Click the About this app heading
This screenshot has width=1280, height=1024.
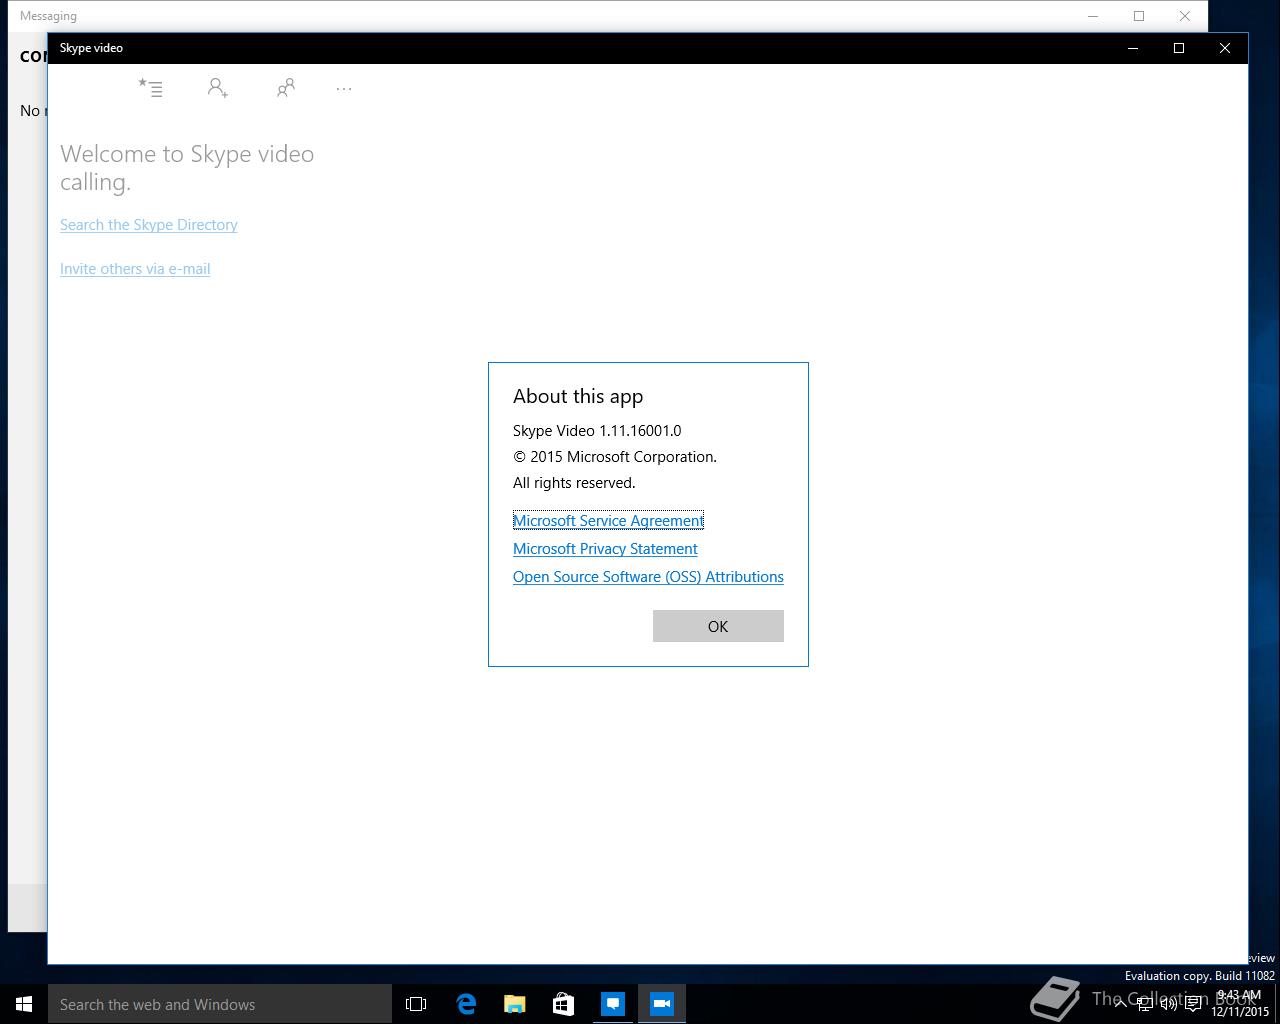[578, 396]
